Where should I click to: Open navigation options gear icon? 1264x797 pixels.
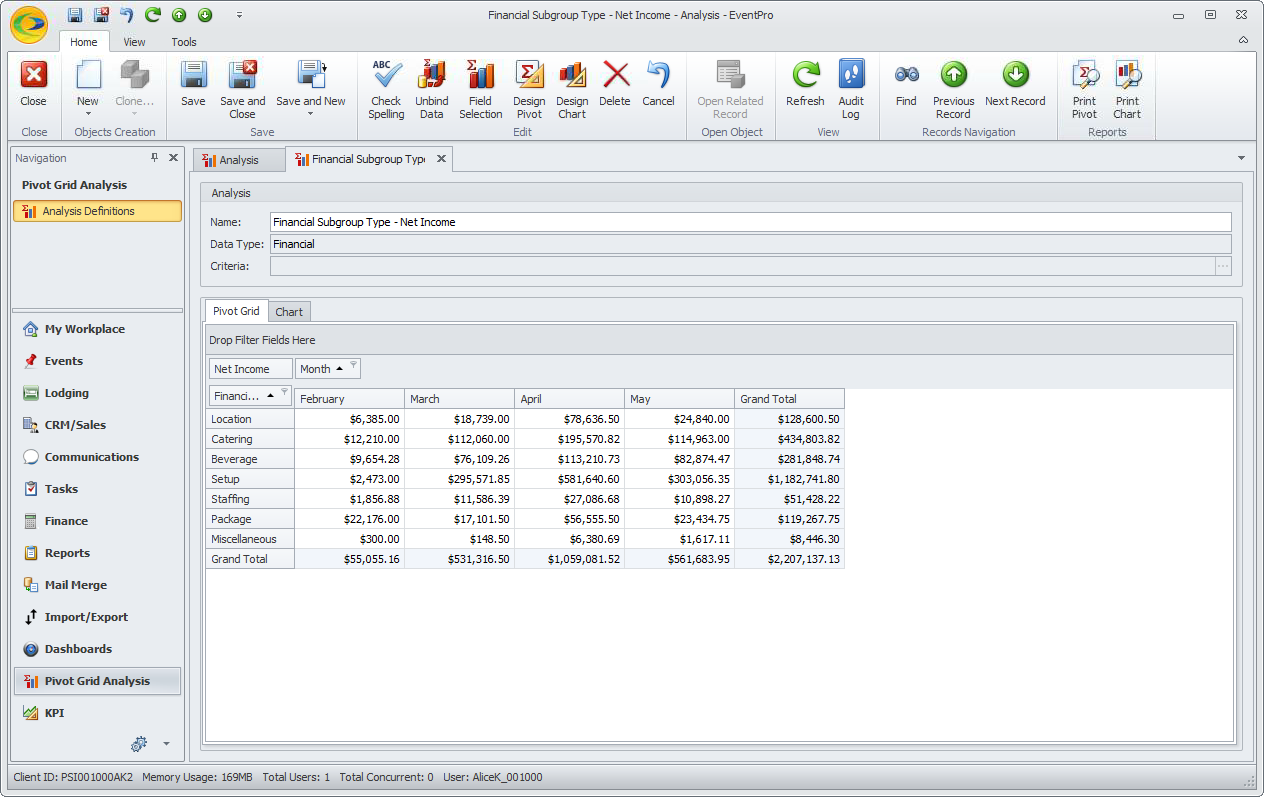click(x=139, y=744)
